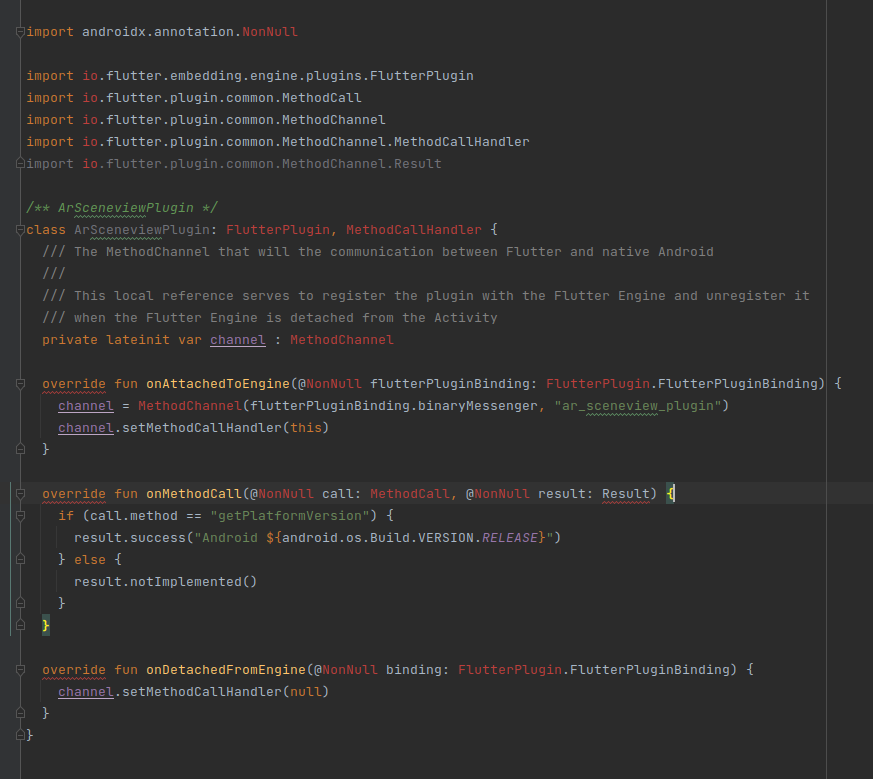873x779 pixels.
Task: Click the lateinit keyword
Action: coord(138,340)
